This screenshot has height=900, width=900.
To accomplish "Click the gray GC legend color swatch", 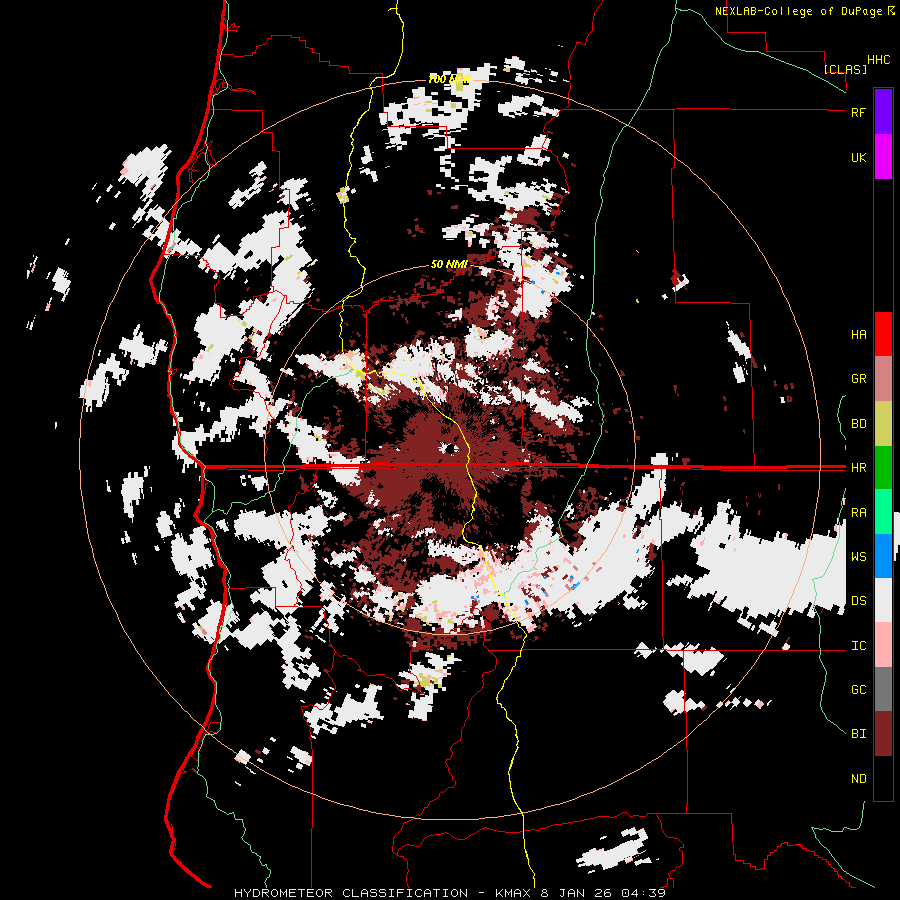I will click(x=883, y=689).
